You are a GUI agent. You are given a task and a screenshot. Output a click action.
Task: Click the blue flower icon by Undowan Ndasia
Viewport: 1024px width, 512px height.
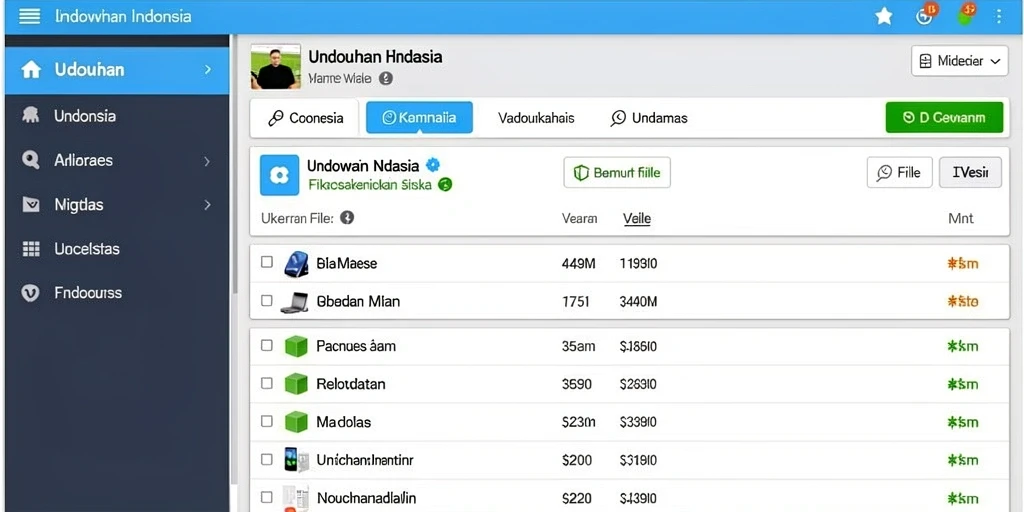tap(280, 175)
